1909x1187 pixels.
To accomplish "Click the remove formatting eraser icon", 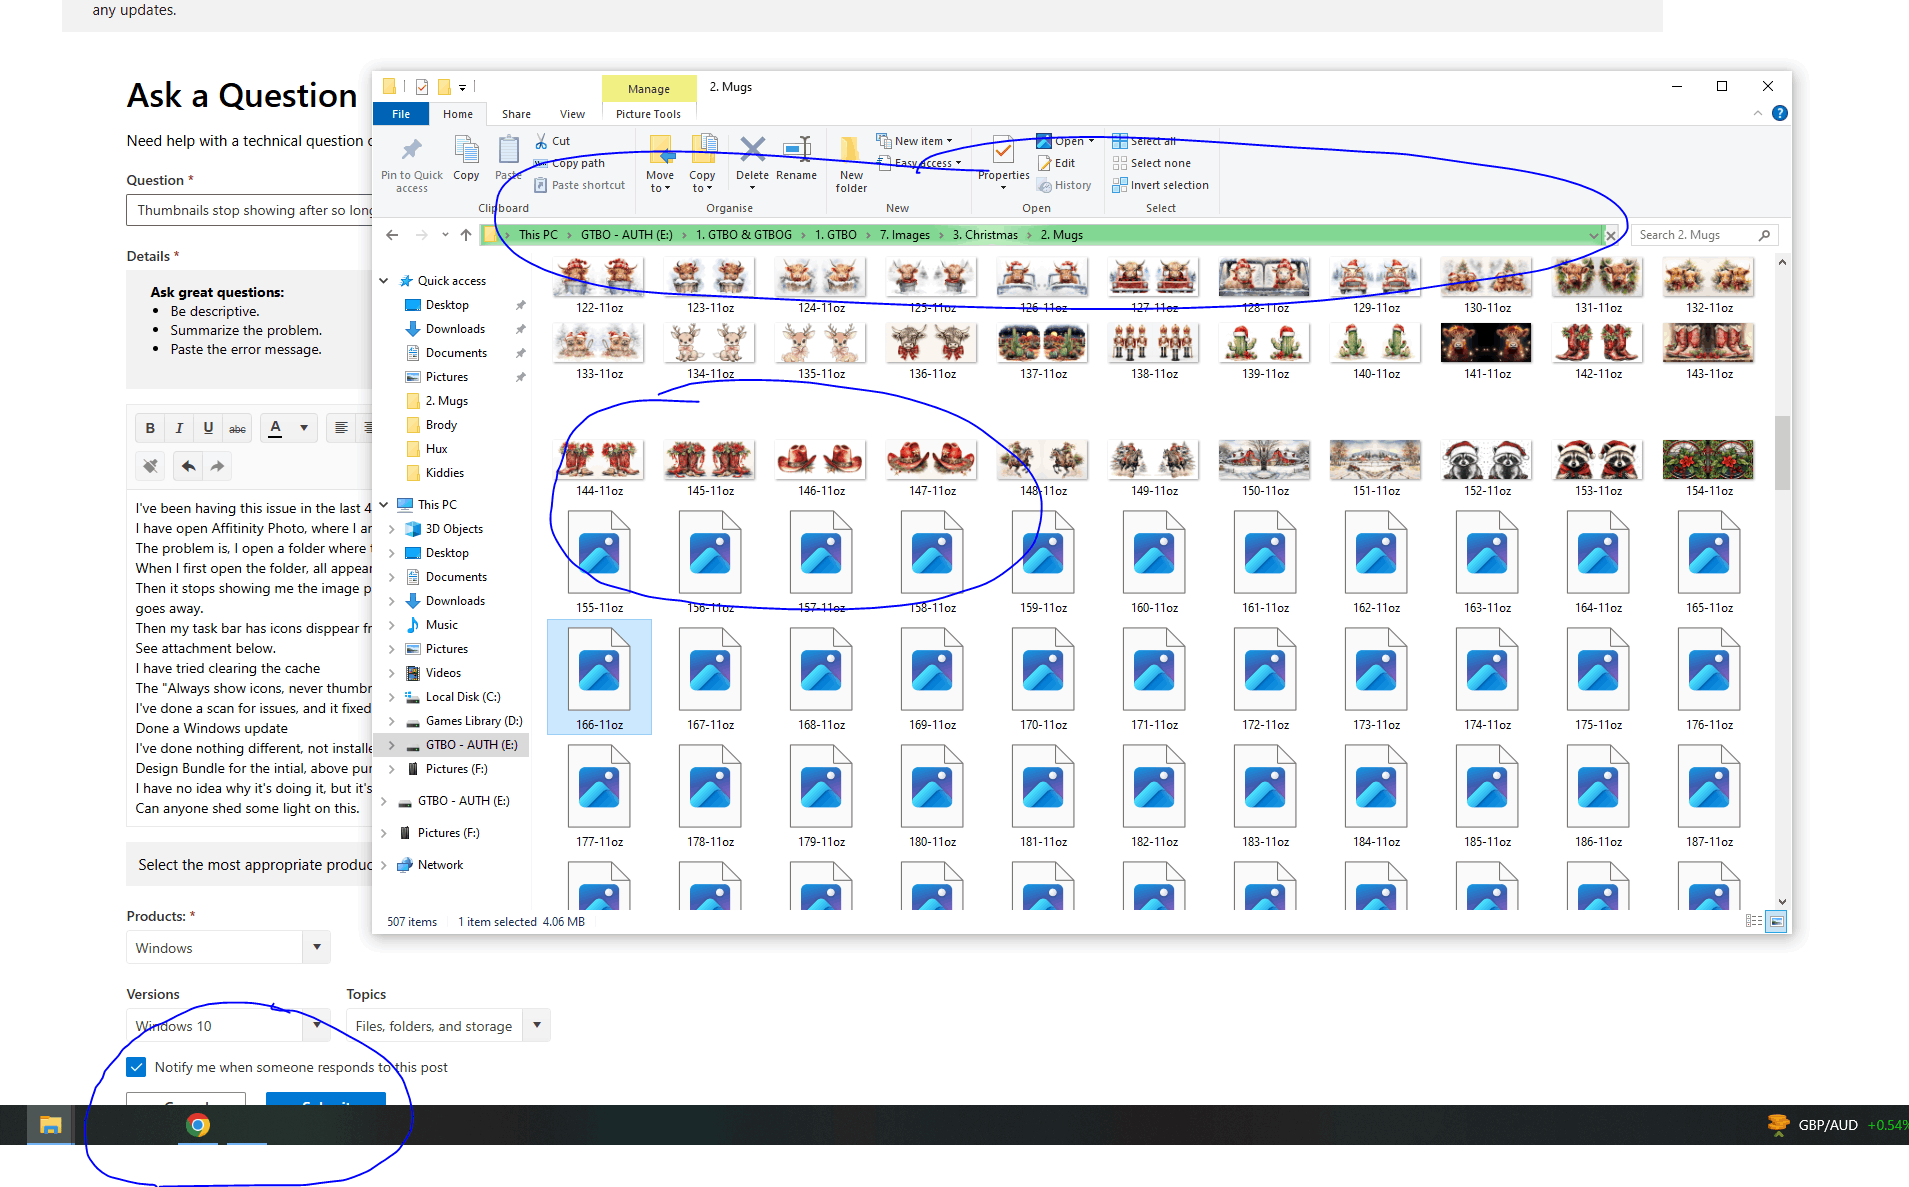I will pyautogui.click(x=150, y=466).
